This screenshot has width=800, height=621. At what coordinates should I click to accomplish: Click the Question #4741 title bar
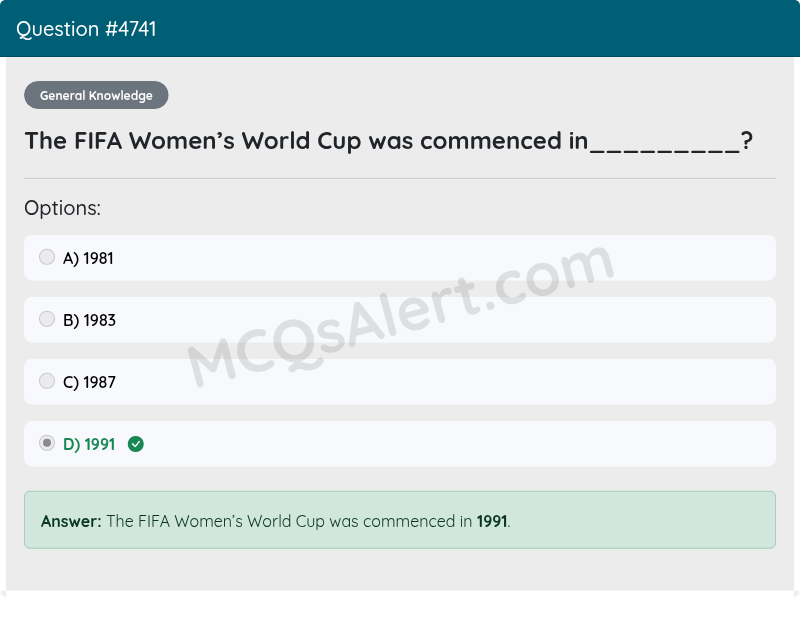pos(85,28)
